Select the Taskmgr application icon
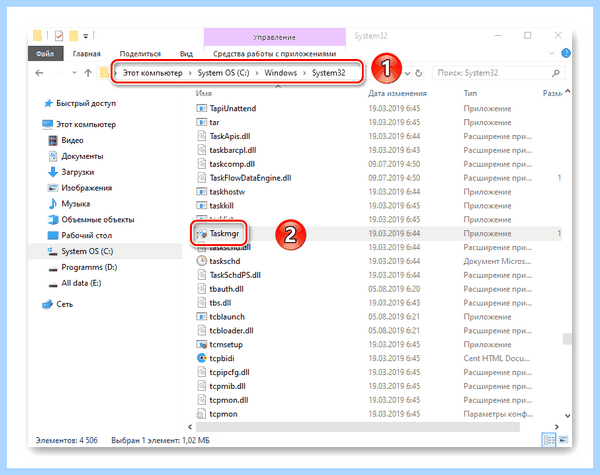The image size is (600, 475). click(202, 233)
